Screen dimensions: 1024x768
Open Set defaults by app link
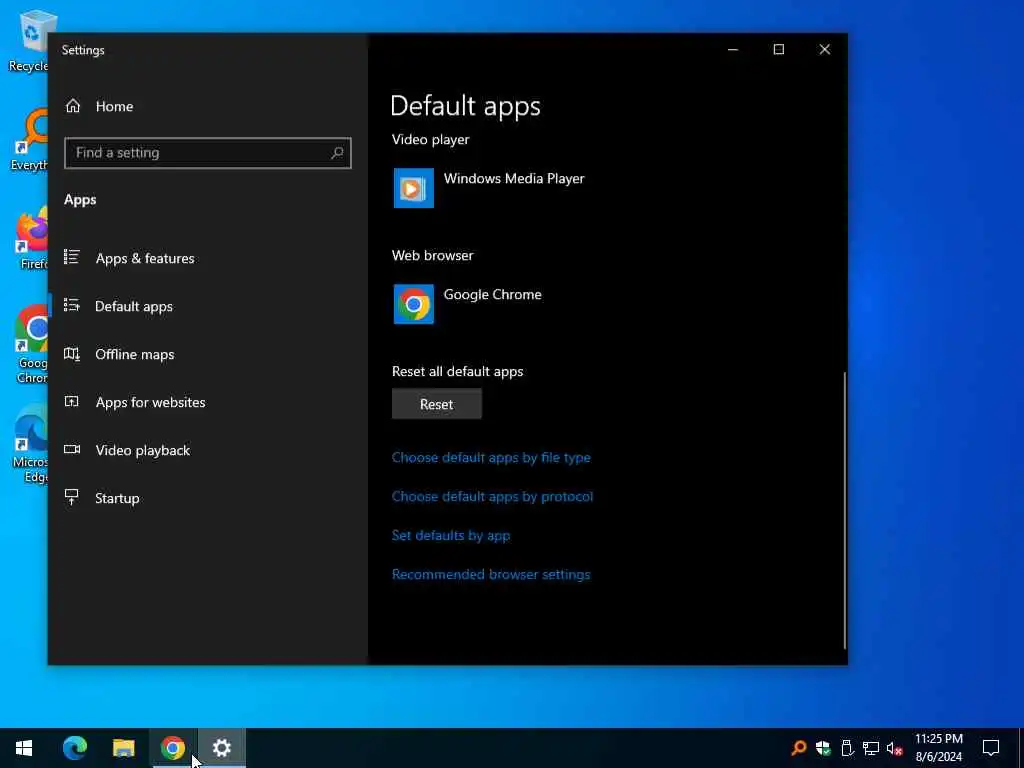coord(451,536)
